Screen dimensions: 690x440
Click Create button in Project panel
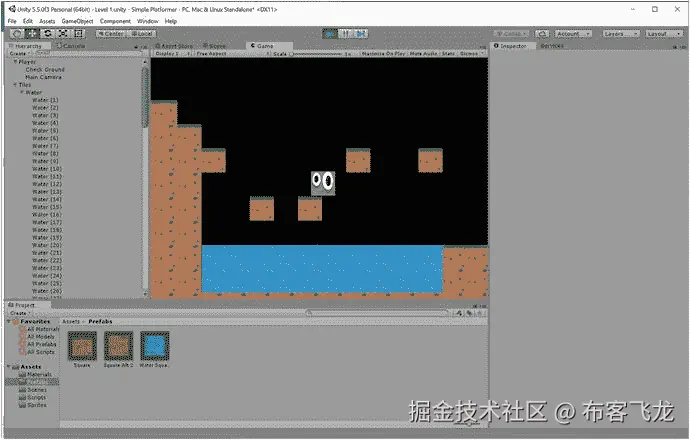coord(20,313)
